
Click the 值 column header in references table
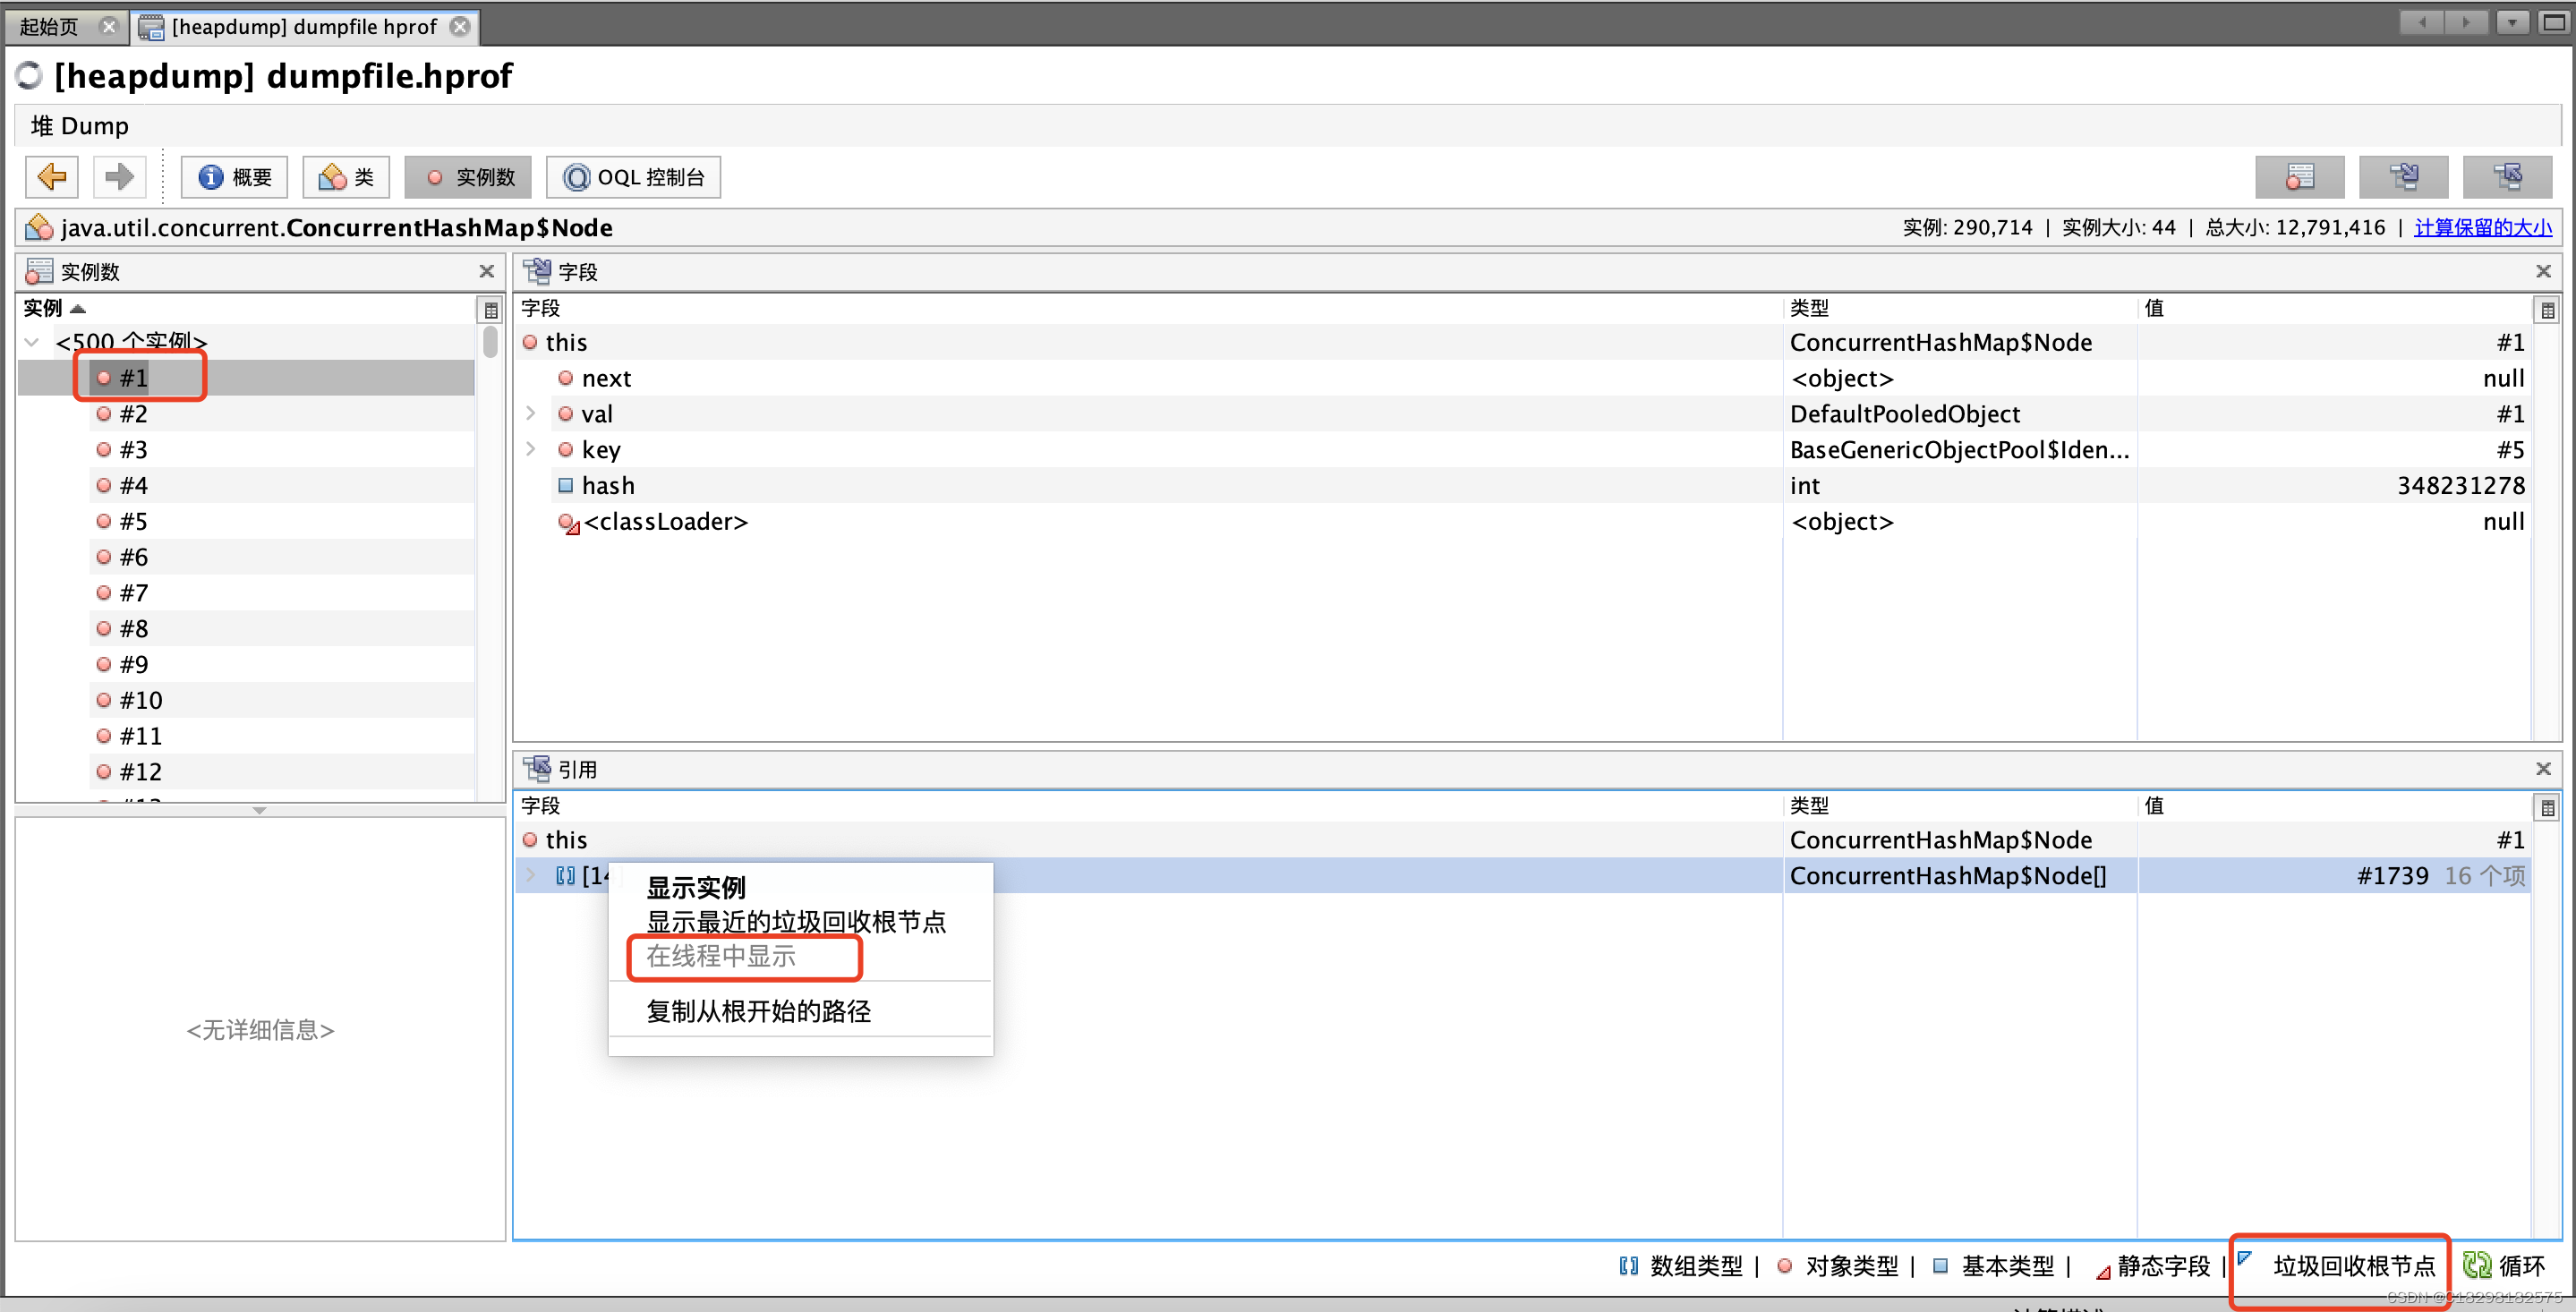pos(2335,805)
